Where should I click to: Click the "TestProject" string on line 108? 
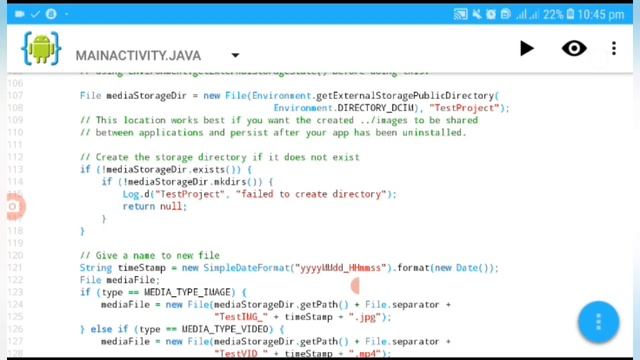(x=464, y=108)
